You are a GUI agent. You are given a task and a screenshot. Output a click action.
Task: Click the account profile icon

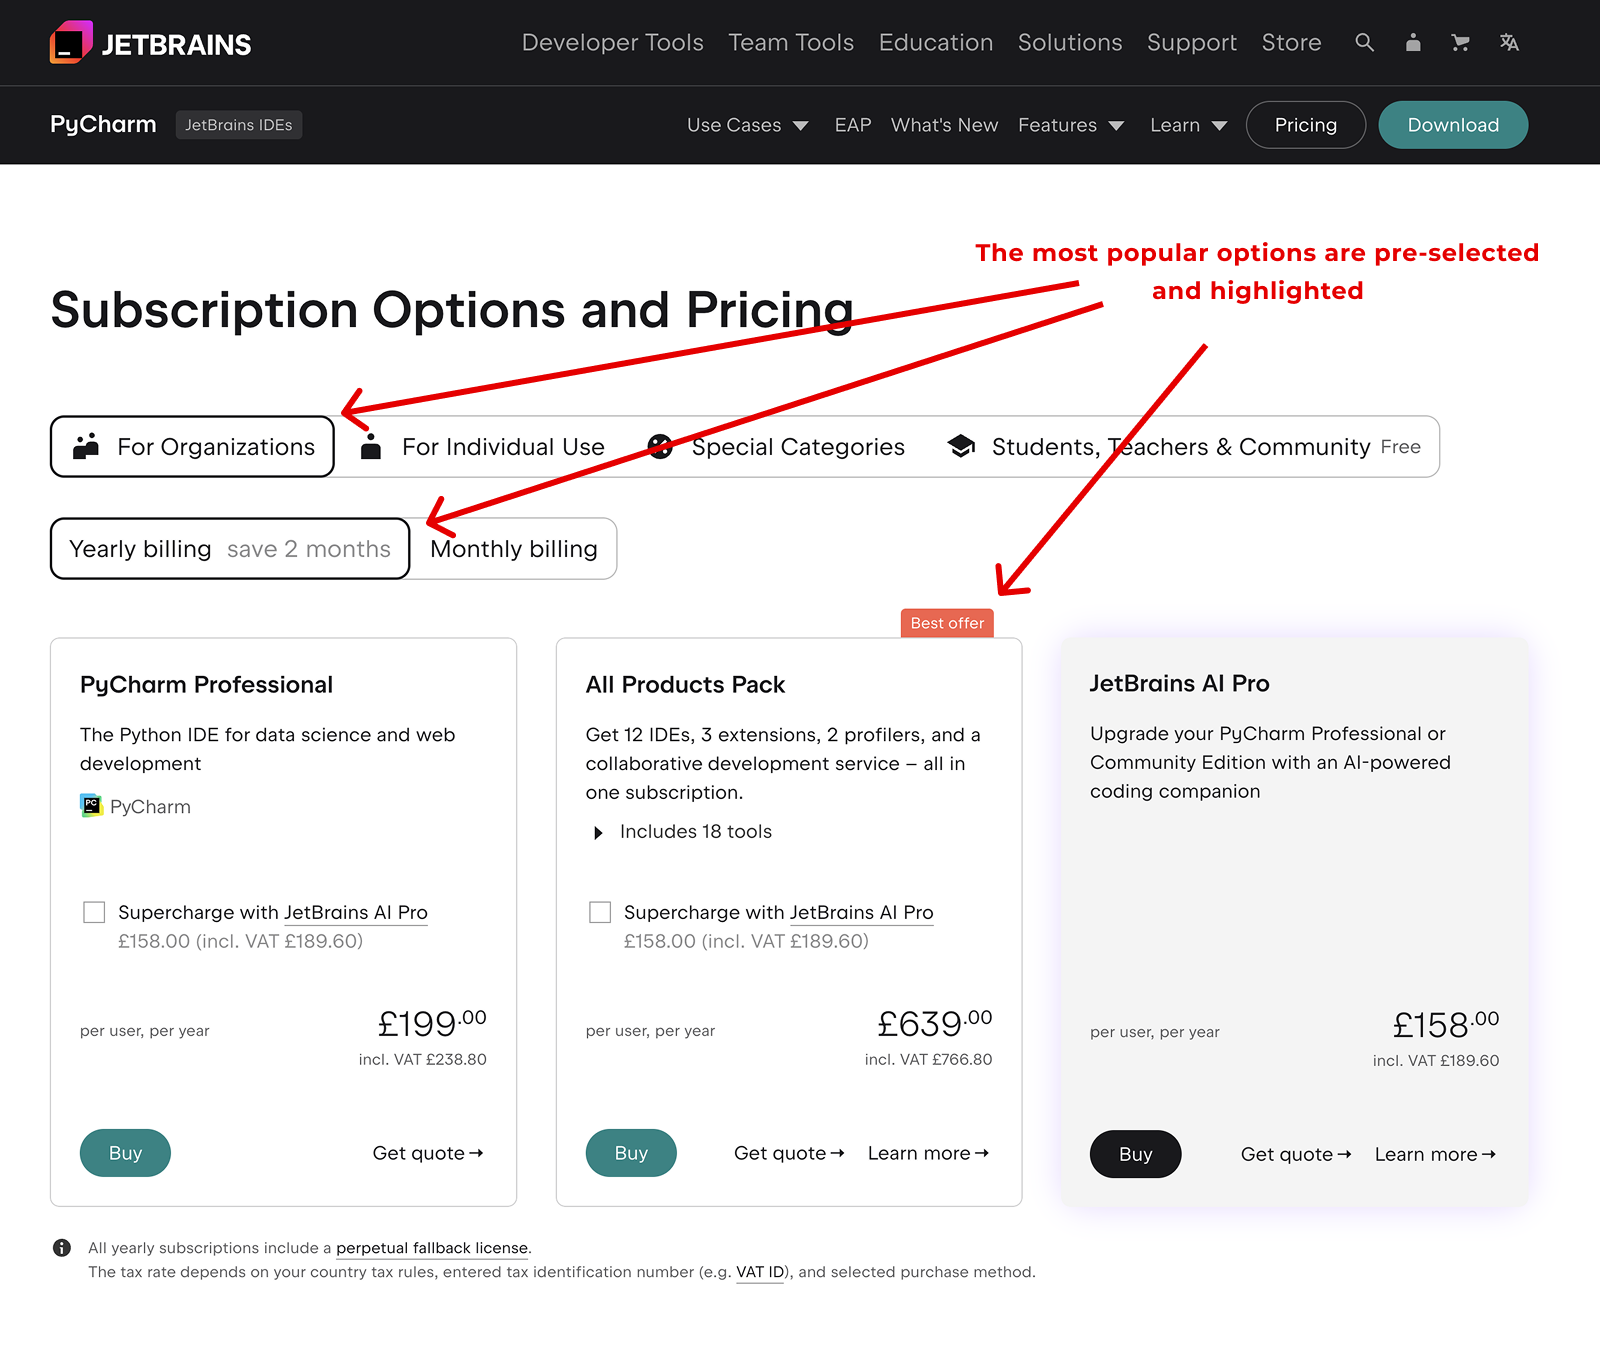1412,43
